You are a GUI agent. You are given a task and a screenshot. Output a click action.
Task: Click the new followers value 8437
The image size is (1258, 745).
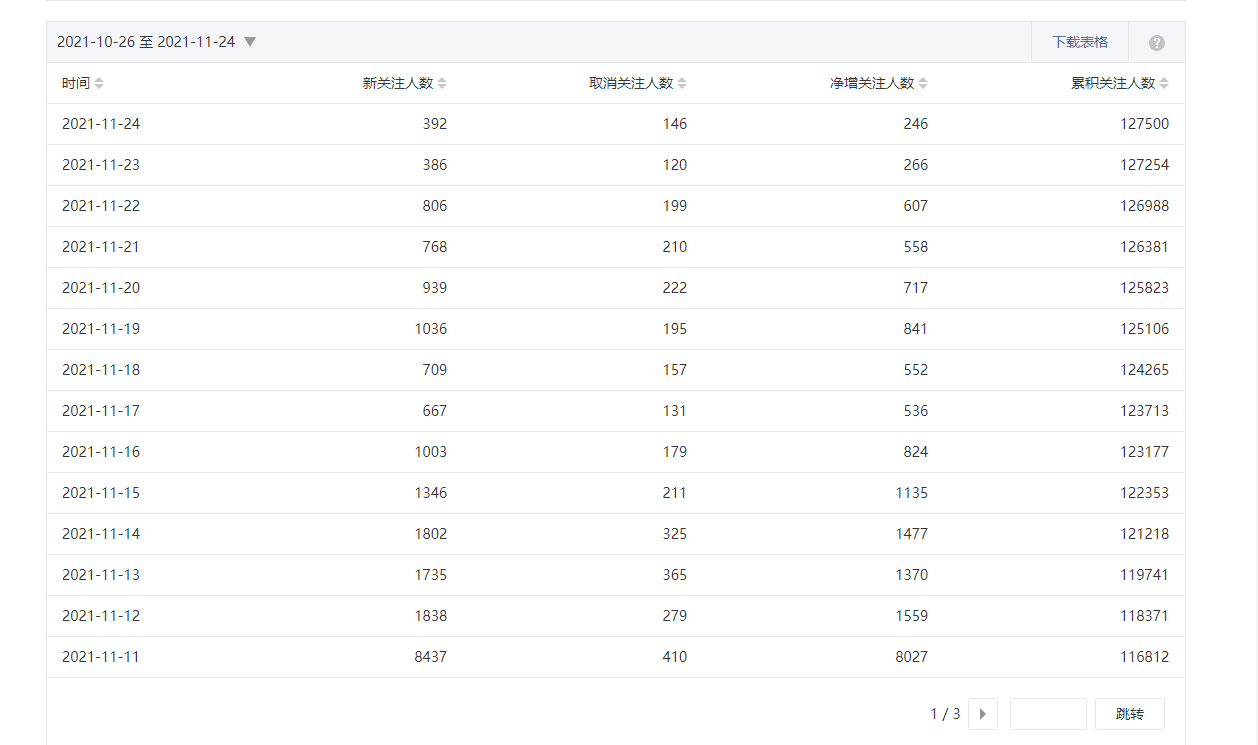click(431, 657)
